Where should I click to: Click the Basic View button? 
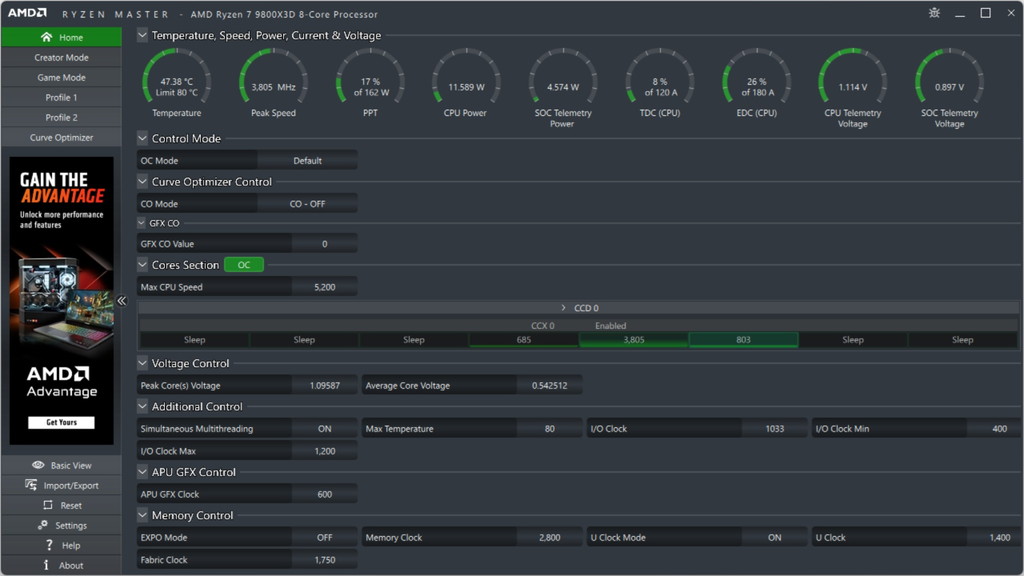(x=61, y=465)
